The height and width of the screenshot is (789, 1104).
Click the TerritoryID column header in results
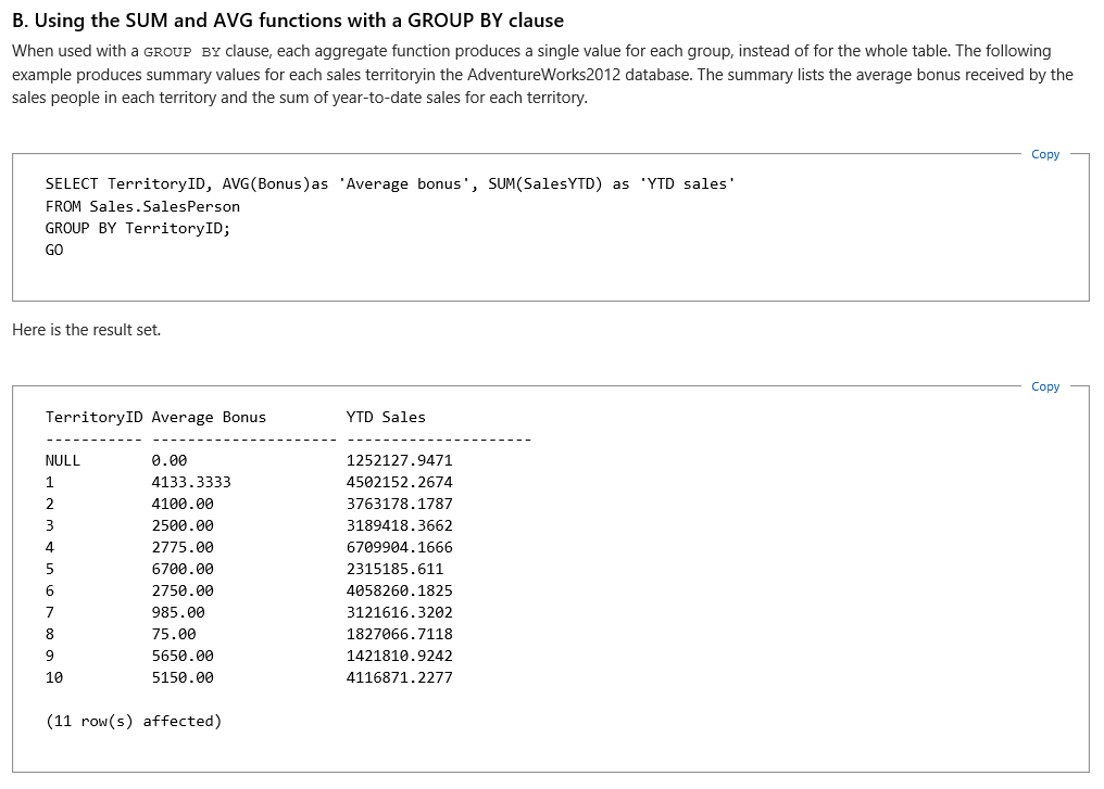pos(94,417)
